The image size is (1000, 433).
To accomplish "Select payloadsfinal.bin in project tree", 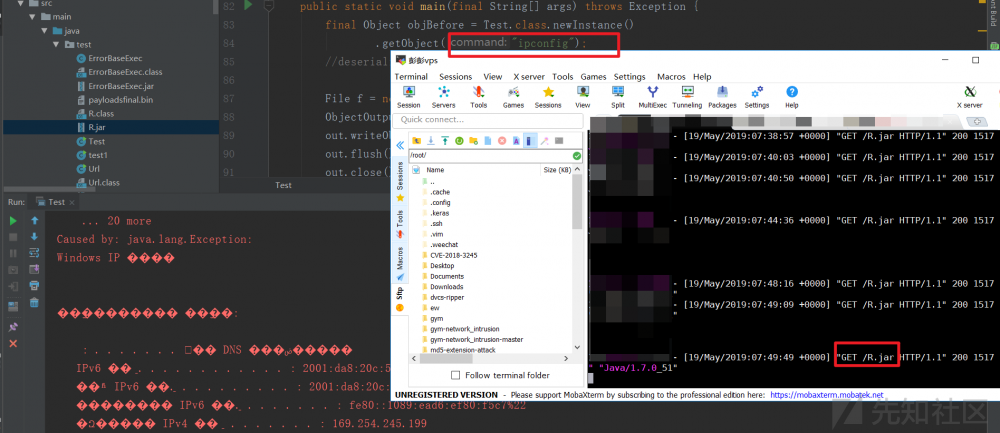I will [121, 99].
